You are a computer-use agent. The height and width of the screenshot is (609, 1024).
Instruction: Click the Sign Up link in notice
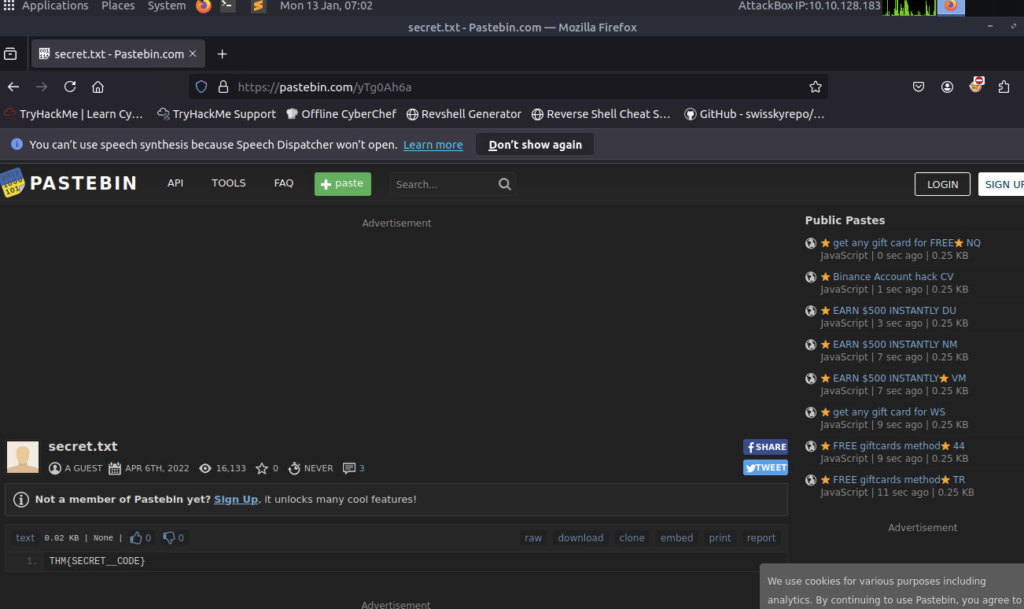coord(236,499)
